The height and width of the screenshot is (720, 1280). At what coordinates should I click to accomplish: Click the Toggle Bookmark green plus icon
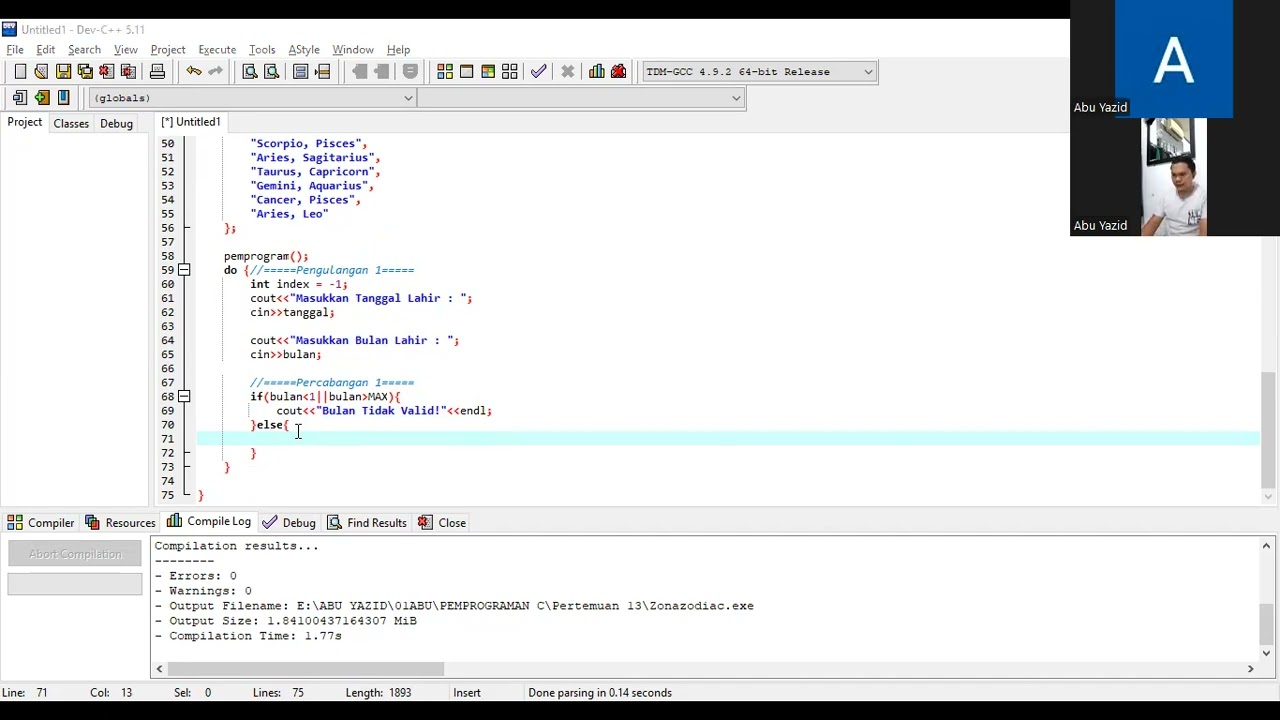(x=42, y=97)
